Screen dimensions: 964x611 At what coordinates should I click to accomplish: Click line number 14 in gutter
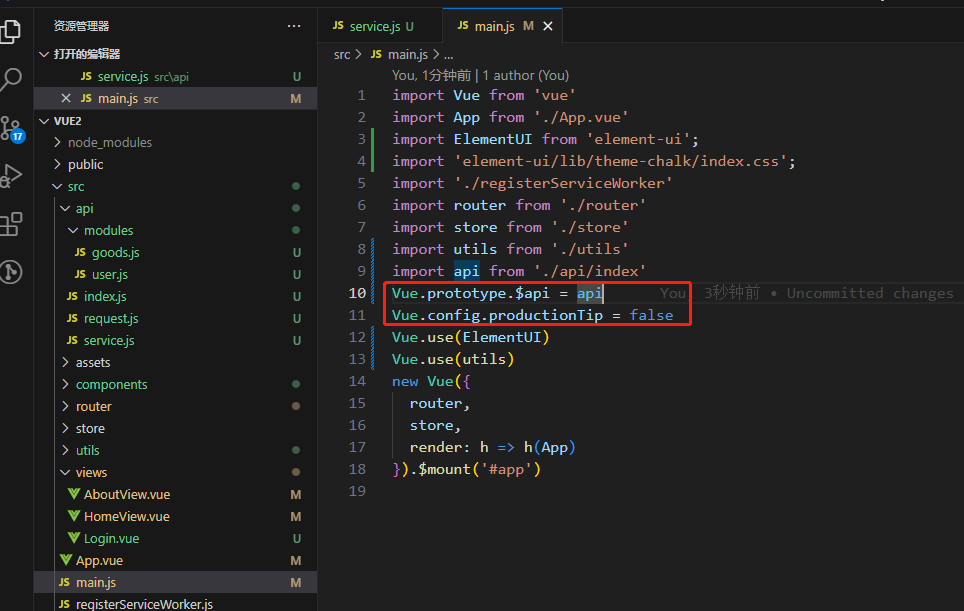(x=357, y=381)
